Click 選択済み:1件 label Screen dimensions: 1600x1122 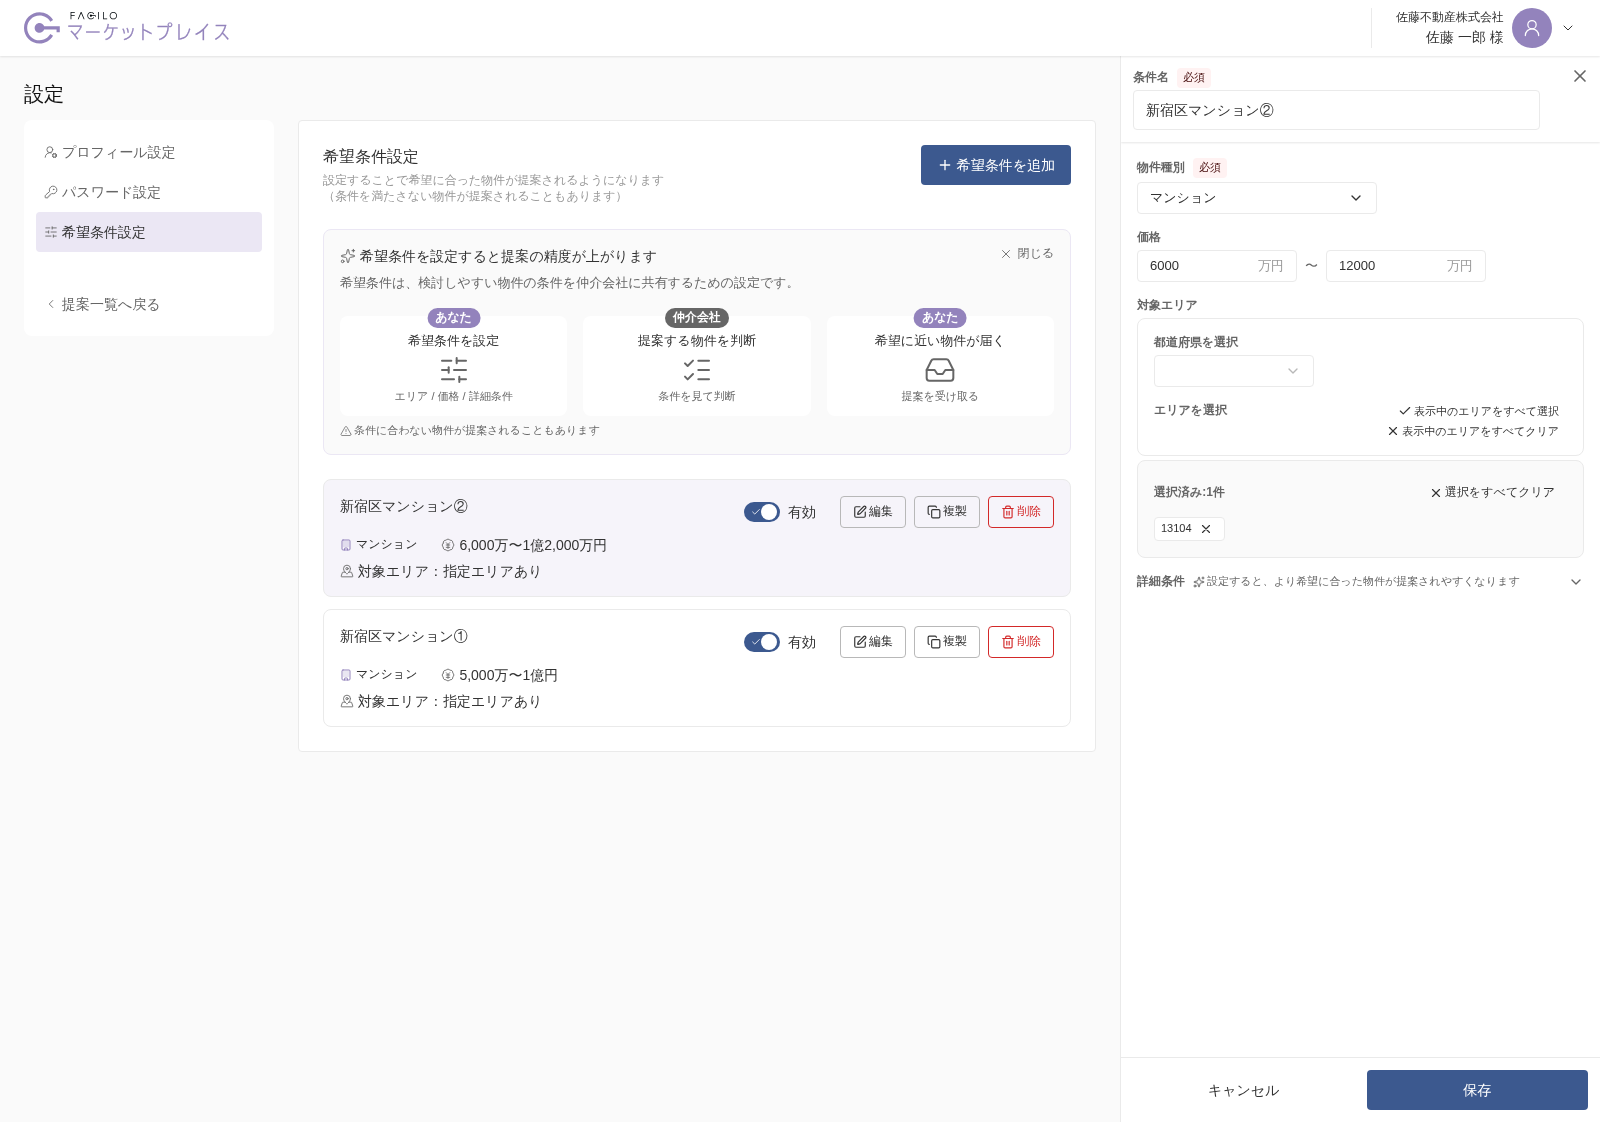point(1189,492)
